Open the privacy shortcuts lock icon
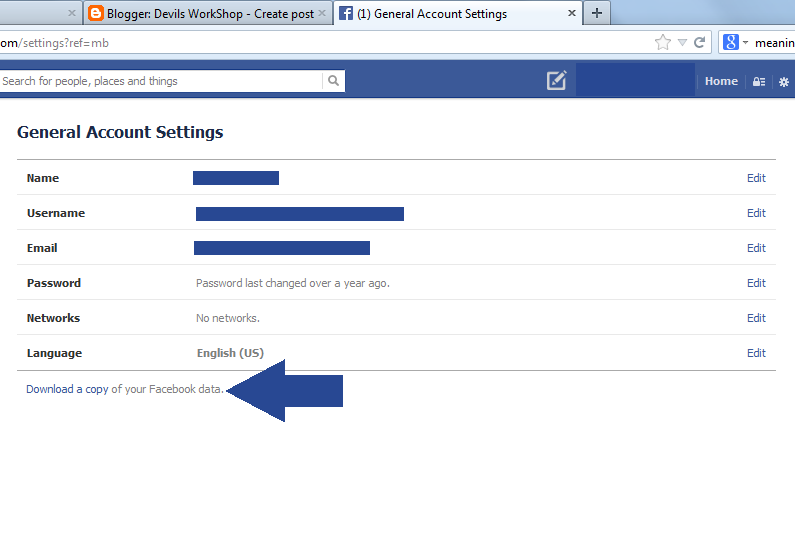Screen dimensions: 795x542 click(759, 82)
